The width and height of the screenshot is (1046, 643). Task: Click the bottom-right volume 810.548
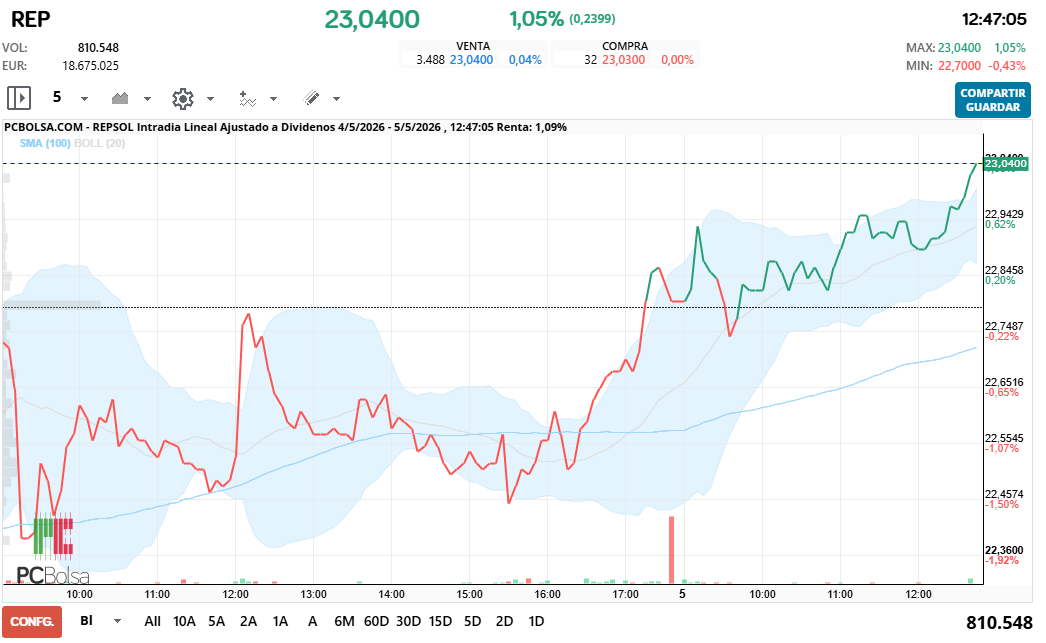pos(999,623)
